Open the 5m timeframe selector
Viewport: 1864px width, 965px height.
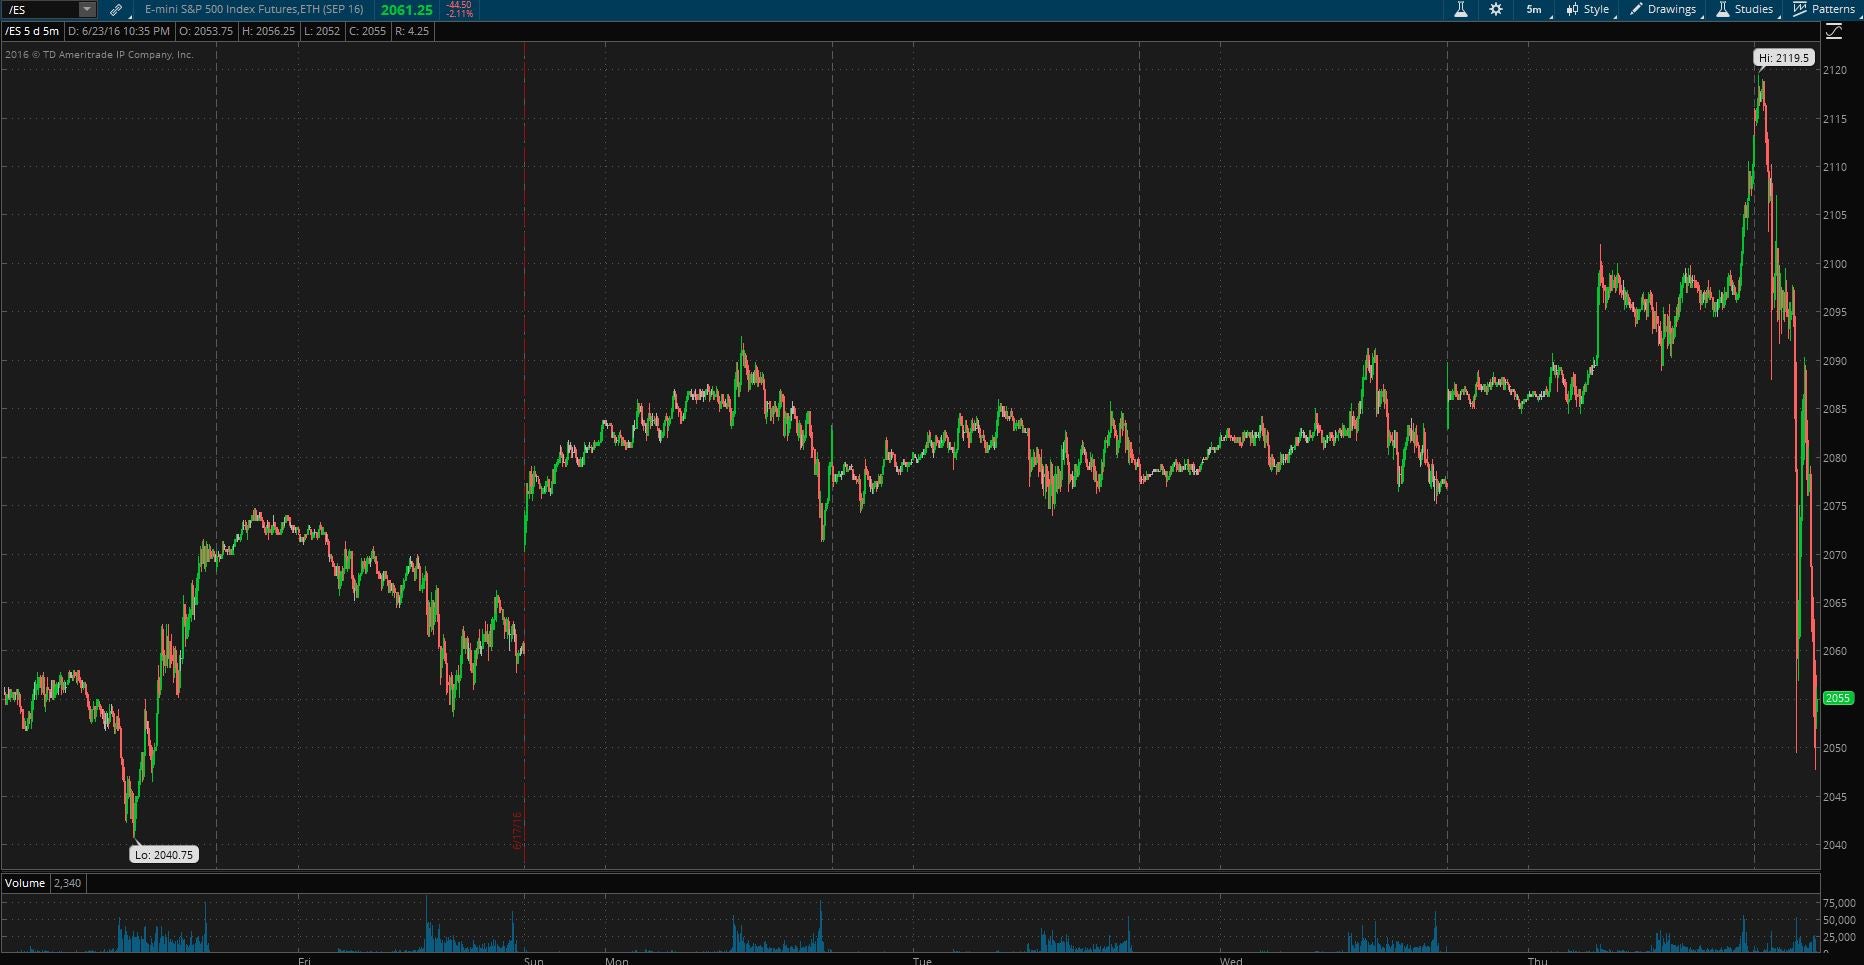click(1535, 9)
